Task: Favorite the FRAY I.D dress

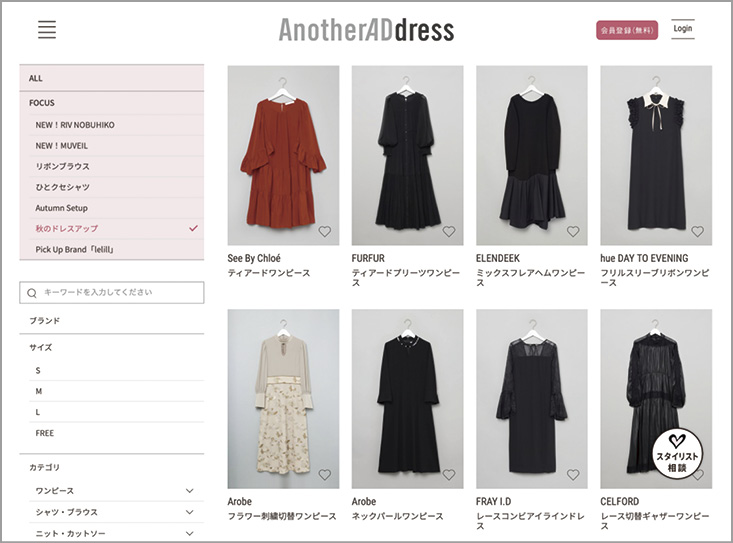Action: pos(573,475)
